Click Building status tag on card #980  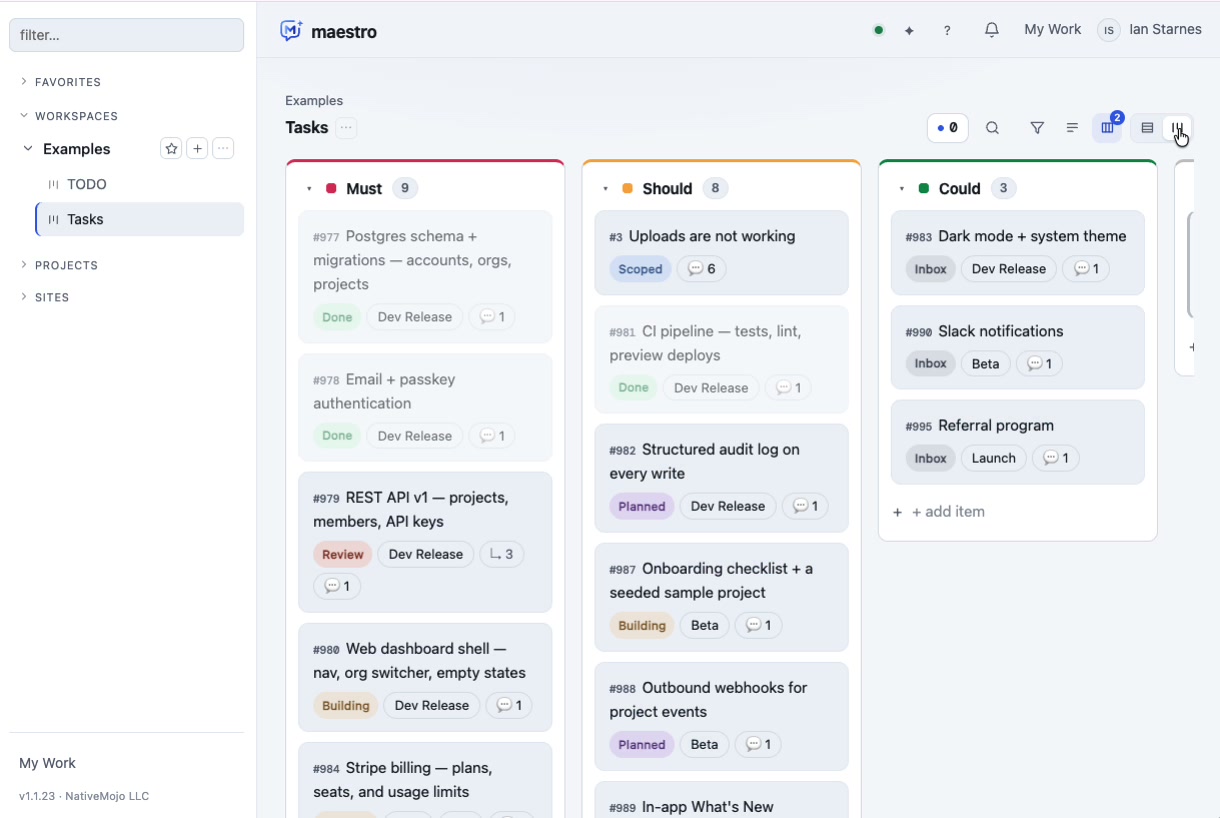click(346, 705)
